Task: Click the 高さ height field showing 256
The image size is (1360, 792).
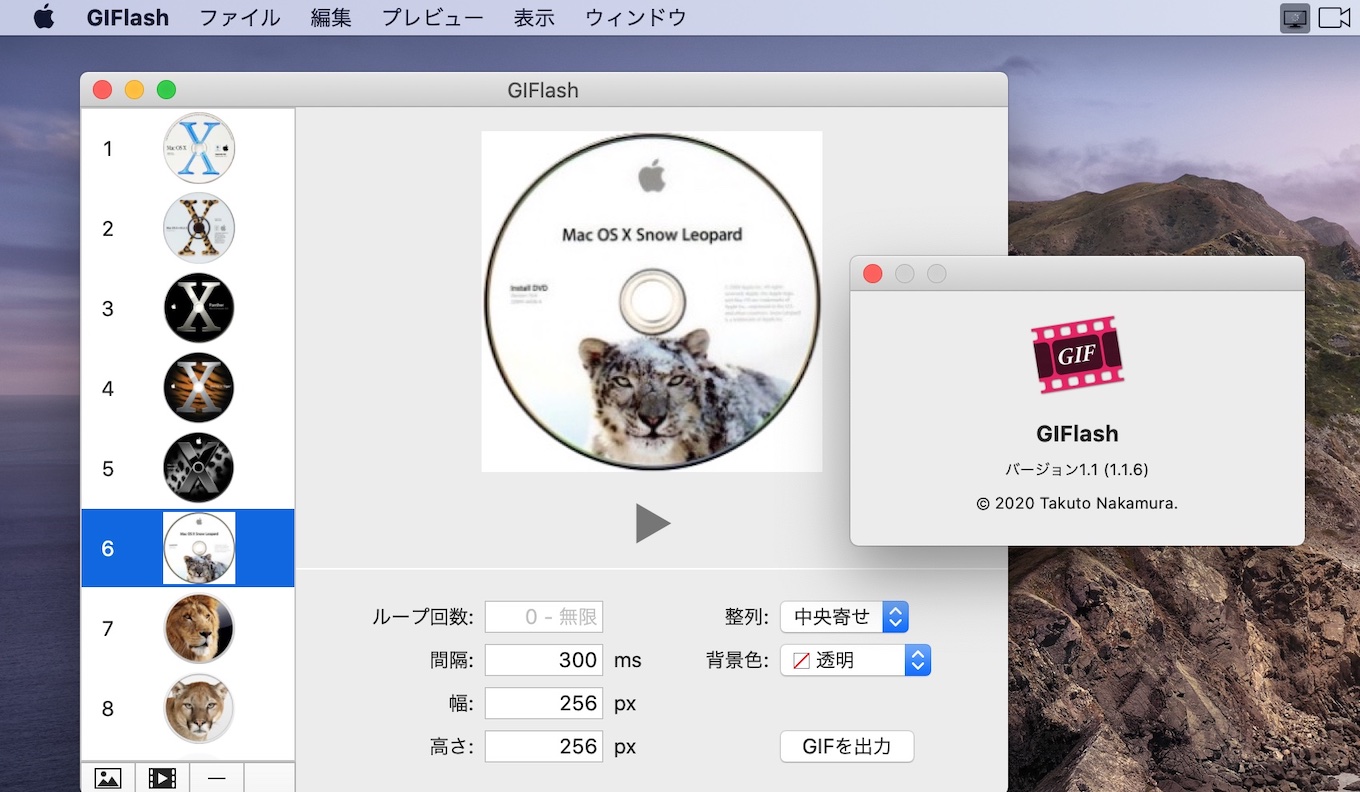Action: 544,746
